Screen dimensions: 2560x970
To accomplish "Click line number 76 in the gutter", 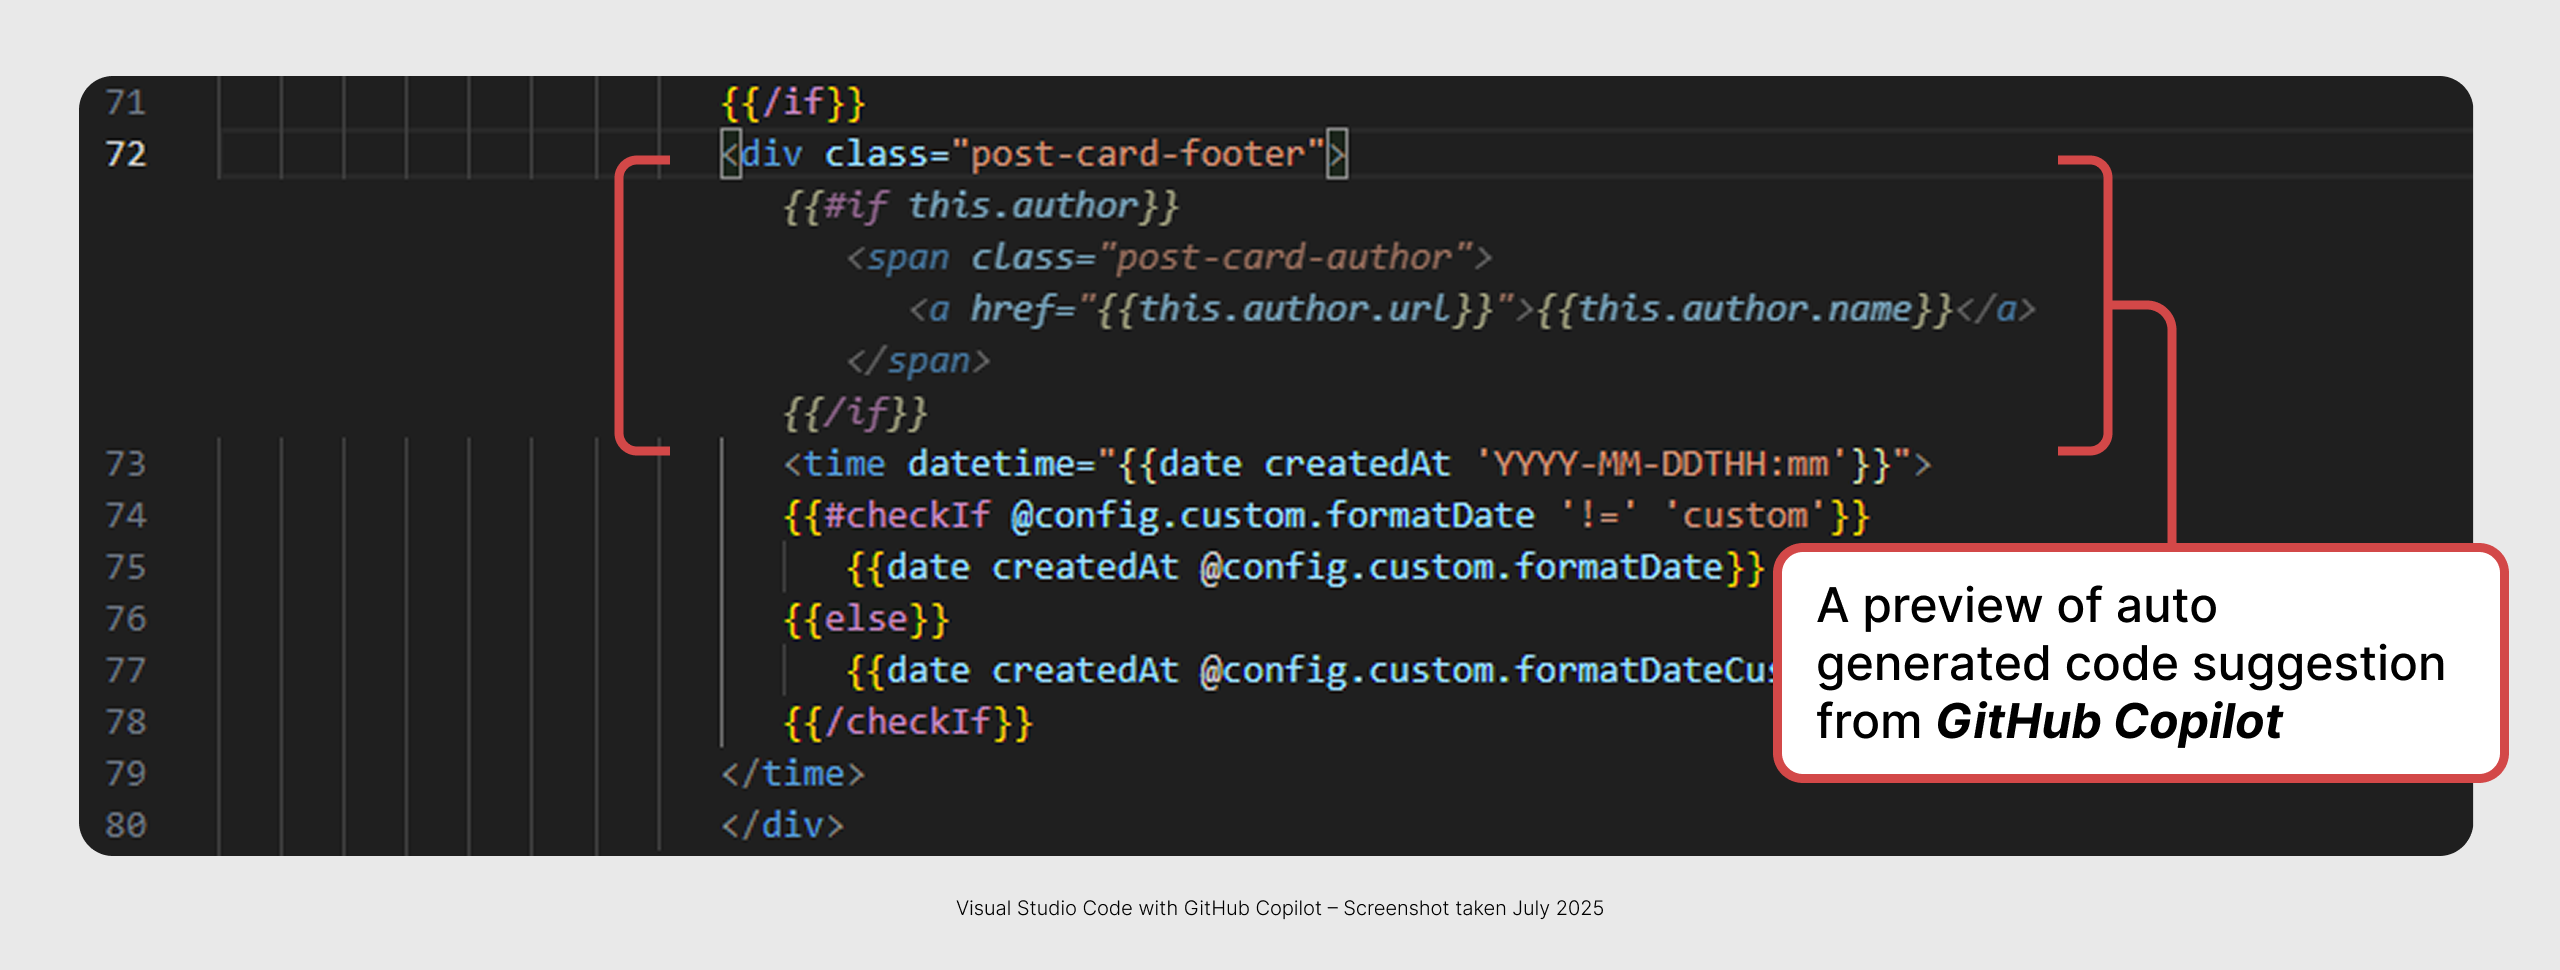I will [126, 619].
